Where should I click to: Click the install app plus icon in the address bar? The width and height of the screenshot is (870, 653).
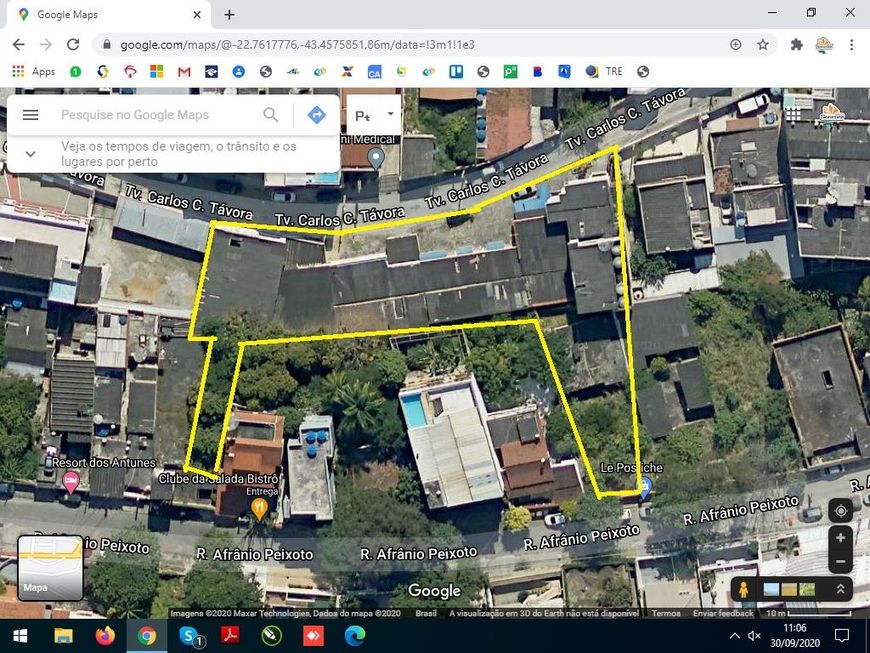736,44
